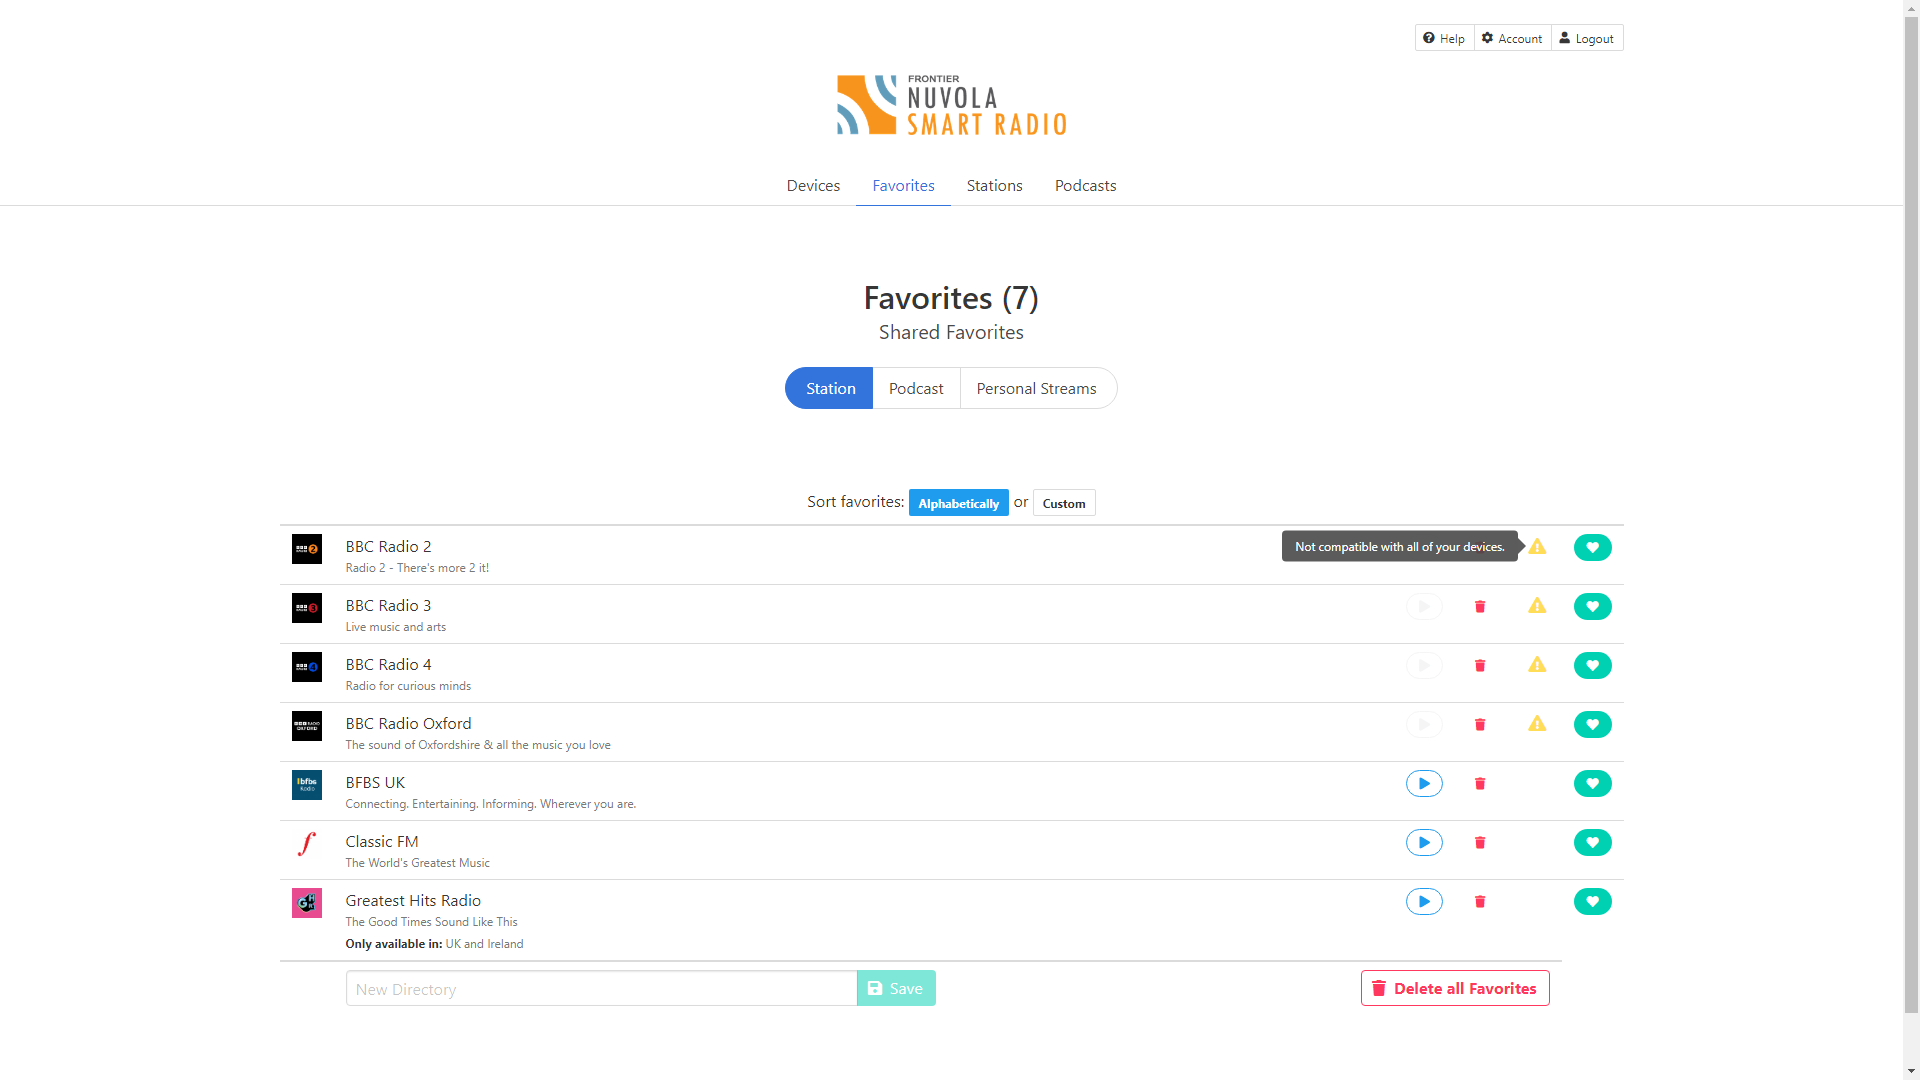Log out using the Logout button
1920x1080 pixels.
(1587, 38)
